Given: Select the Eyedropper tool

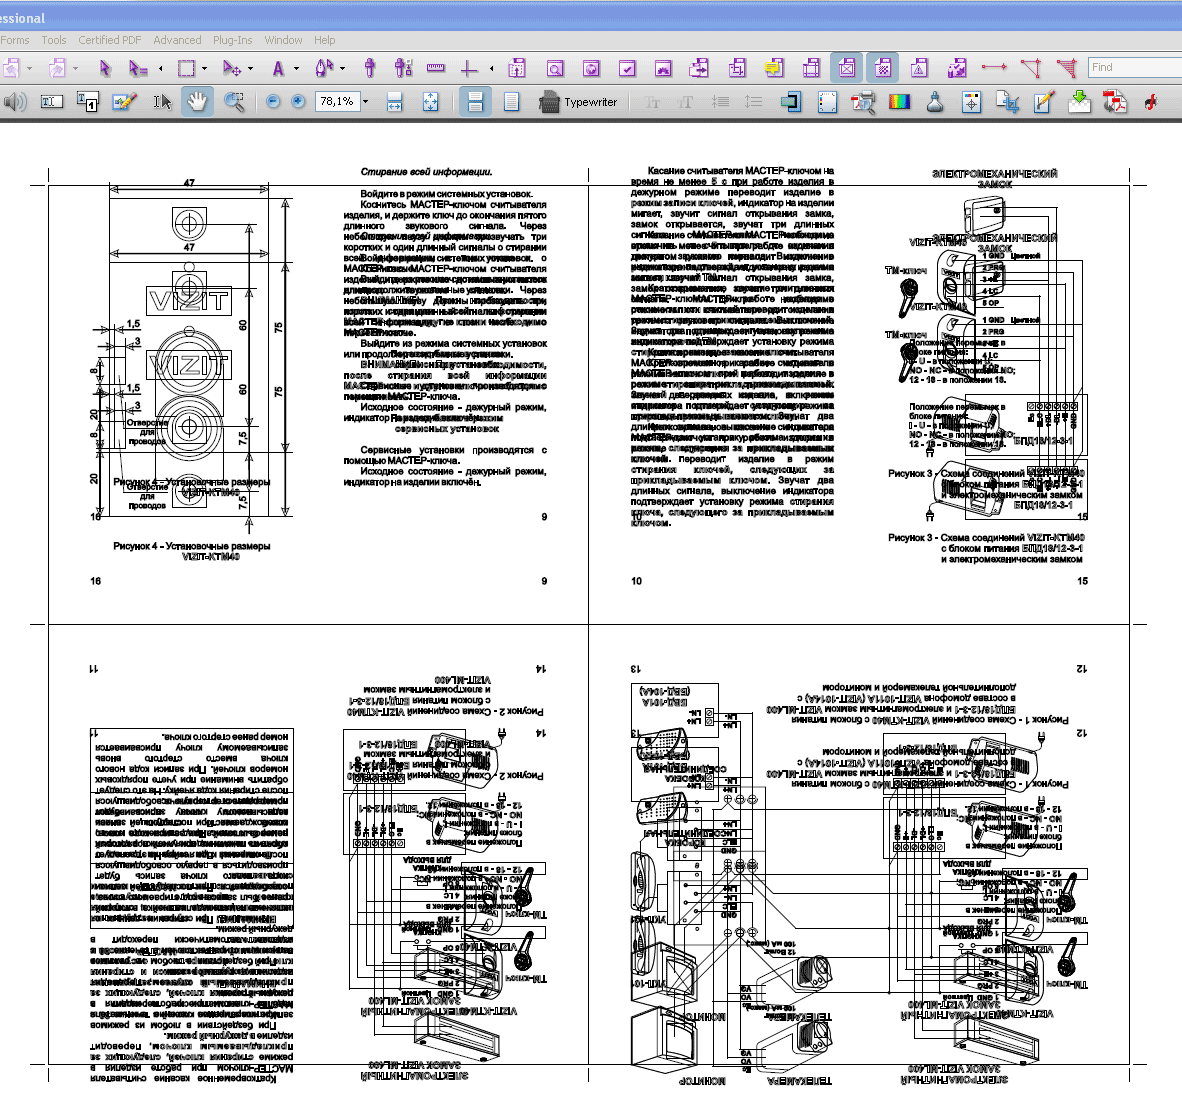Looking at the screenshot, I should pos(369,69).
